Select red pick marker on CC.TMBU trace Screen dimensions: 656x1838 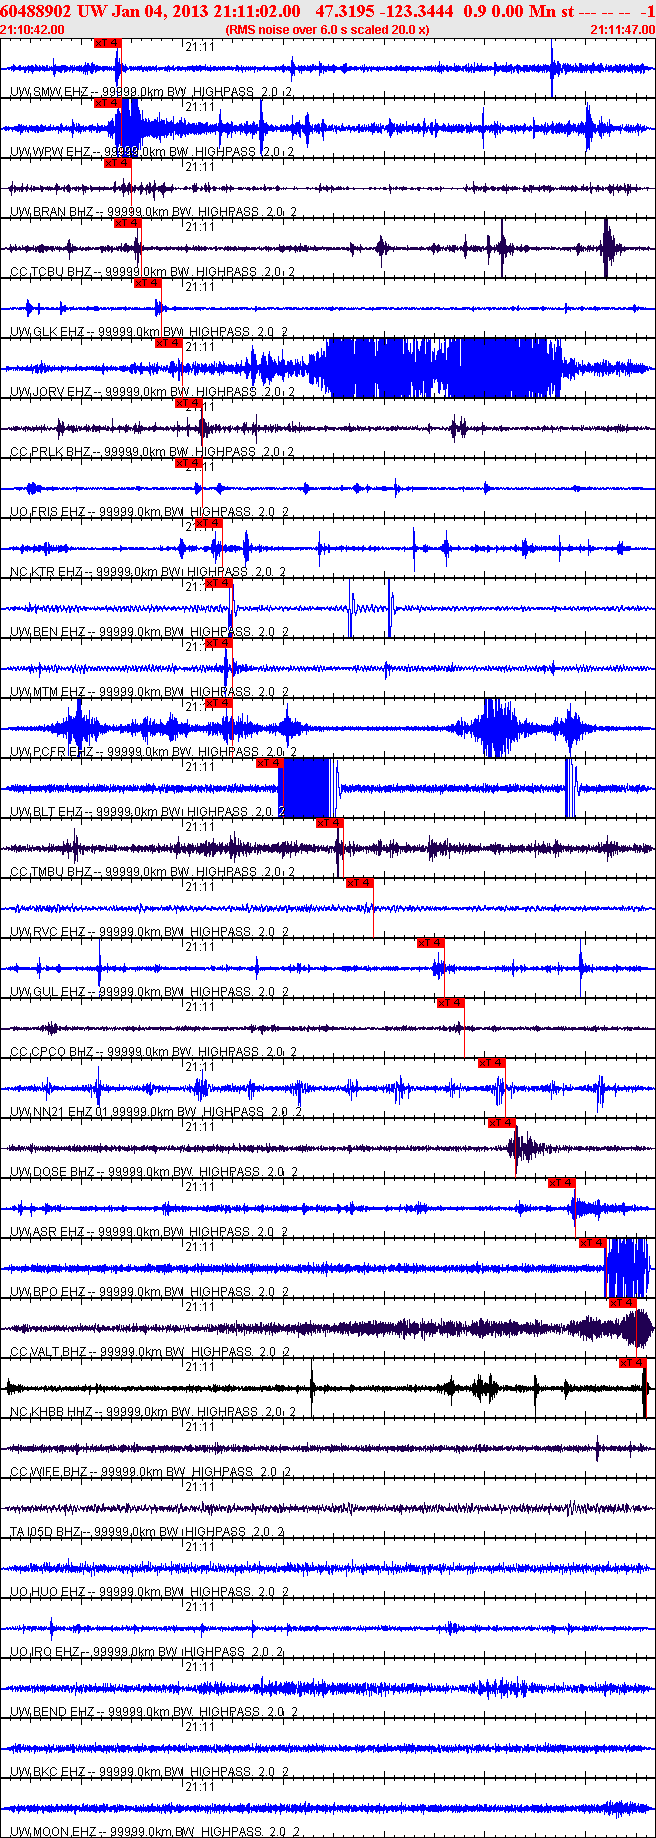[329, 823]
